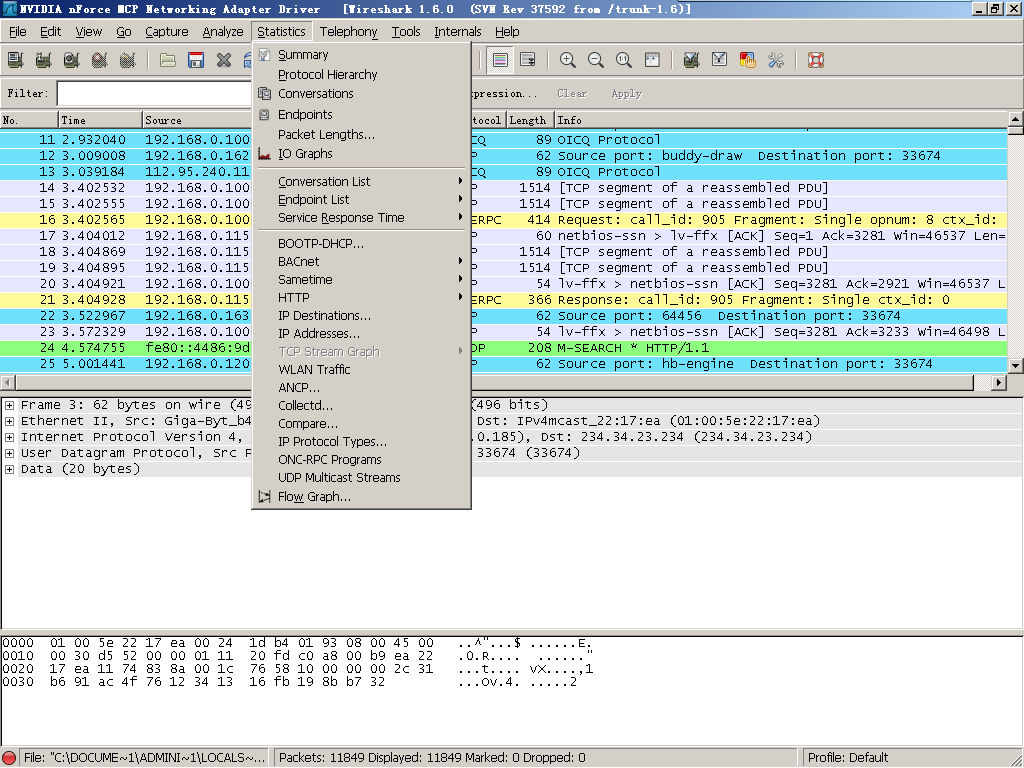Click packet list horizontal scrollbar right arrow
This screenshot has height=768, width=1024.
tap(998, 383)
